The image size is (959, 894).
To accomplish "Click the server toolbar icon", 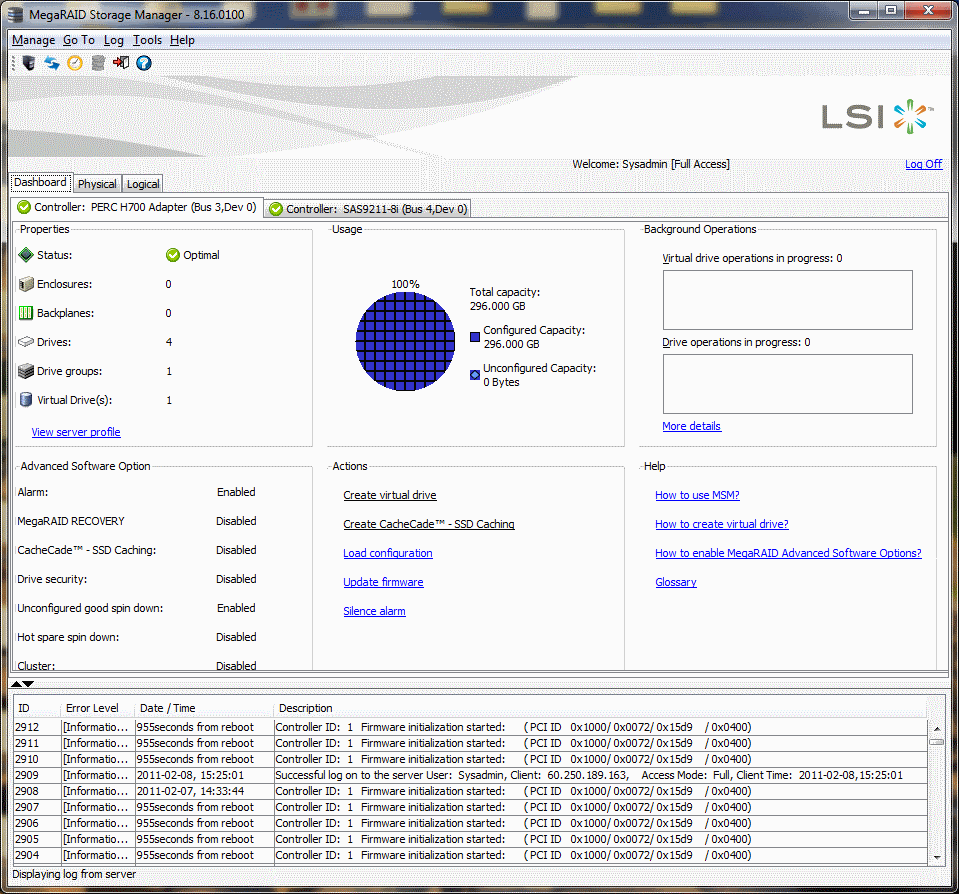I will [28, 63].
